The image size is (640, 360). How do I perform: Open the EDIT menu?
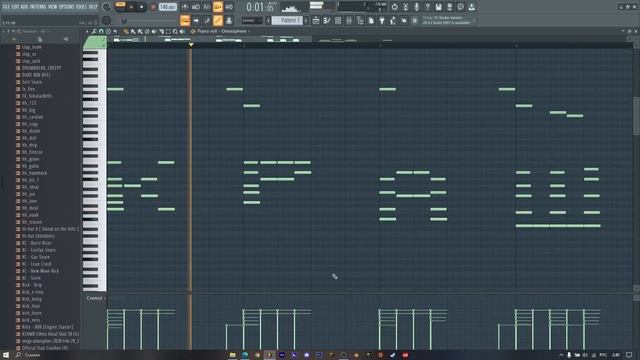point(16,7)
